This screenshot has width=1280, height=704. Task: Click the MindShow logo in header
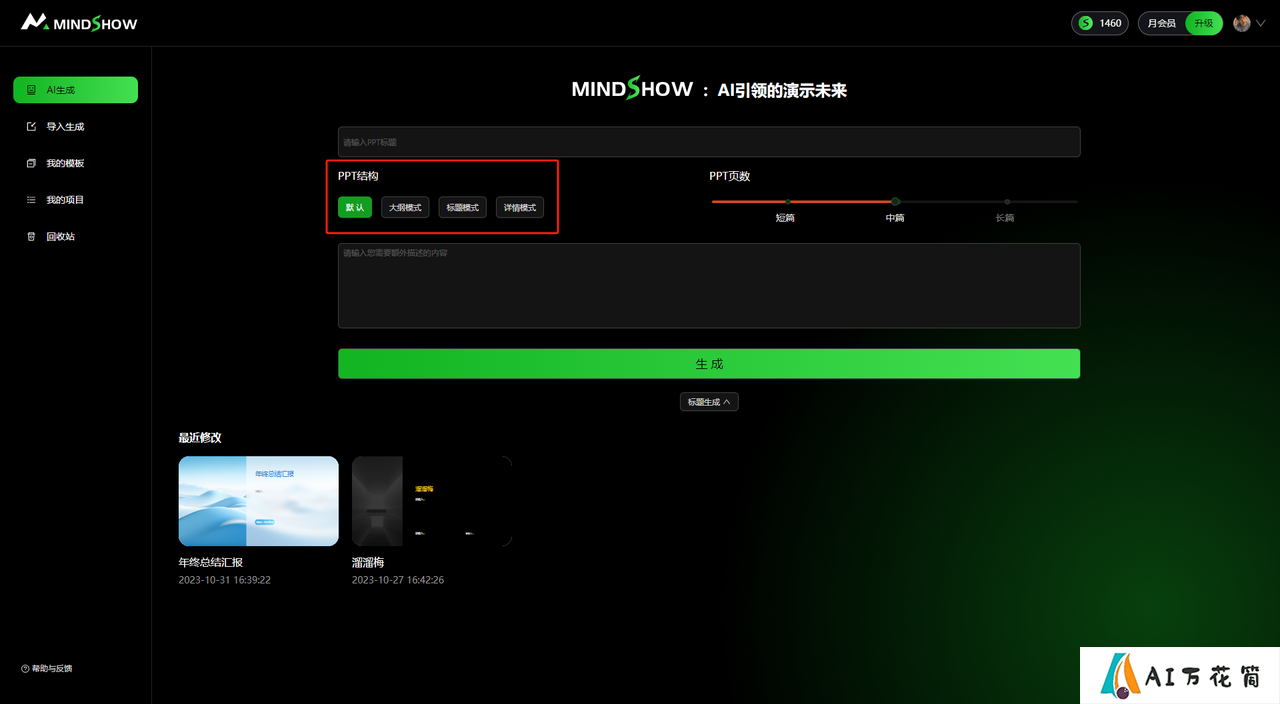(x=79, y=22)
